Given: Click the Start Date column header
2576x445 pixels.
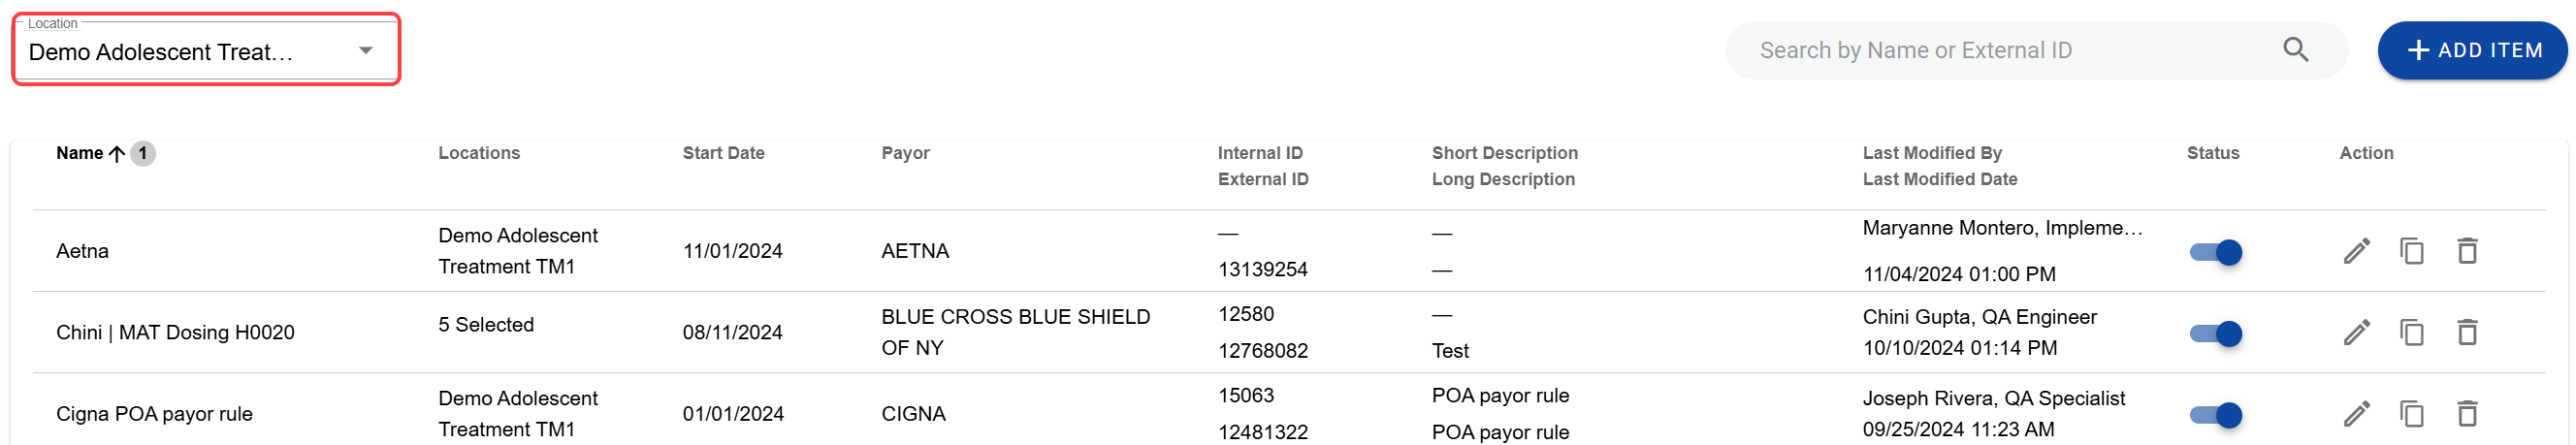Looking at the screenshot, I should tap(723, 153).
